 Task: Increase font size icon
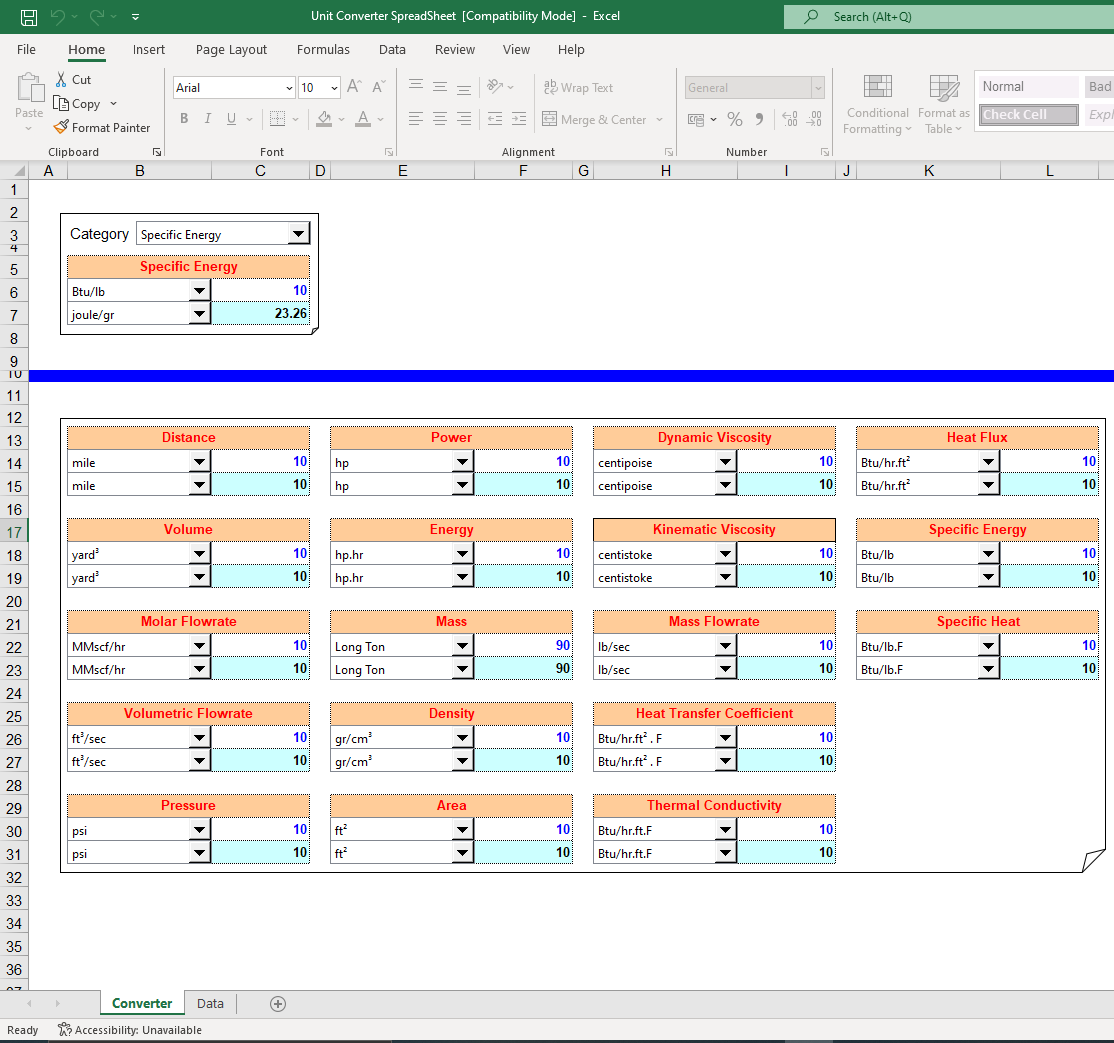[354, 87]
